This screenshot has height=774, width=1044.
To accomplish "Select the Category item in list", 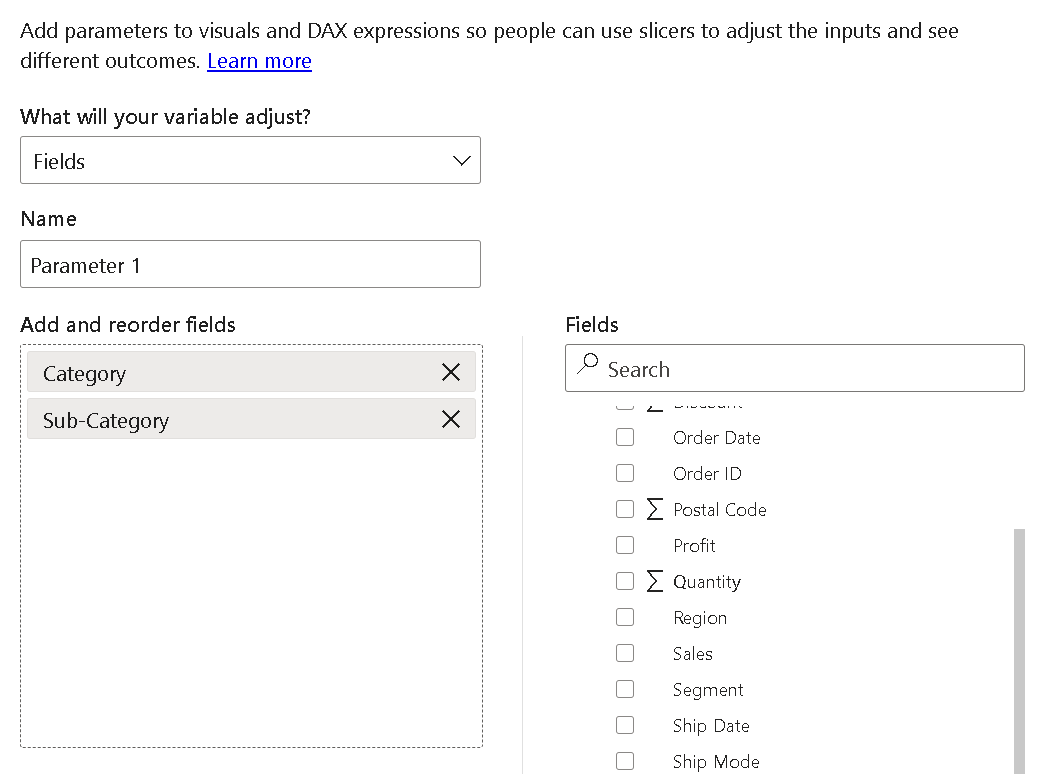I will coord(230,373).
